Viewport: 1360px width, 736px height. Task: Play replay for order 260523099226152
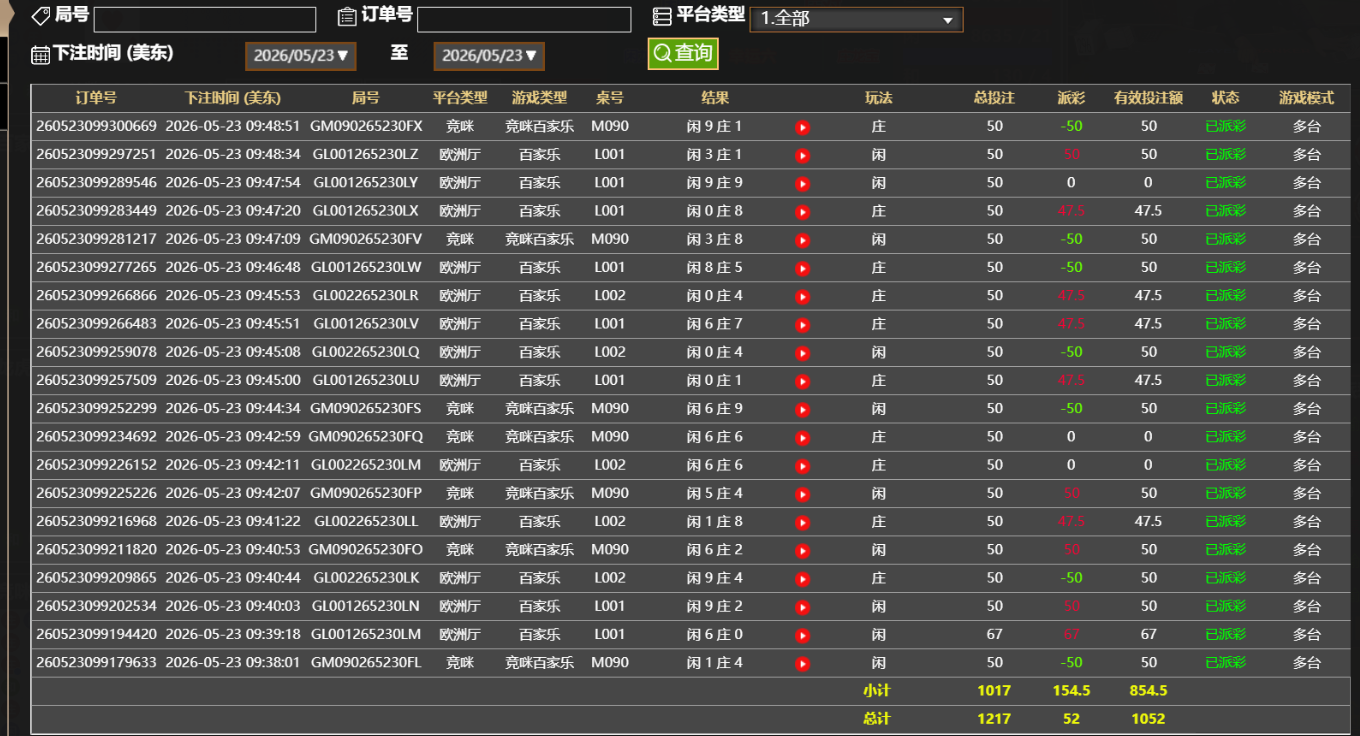(x=802, y=466)
